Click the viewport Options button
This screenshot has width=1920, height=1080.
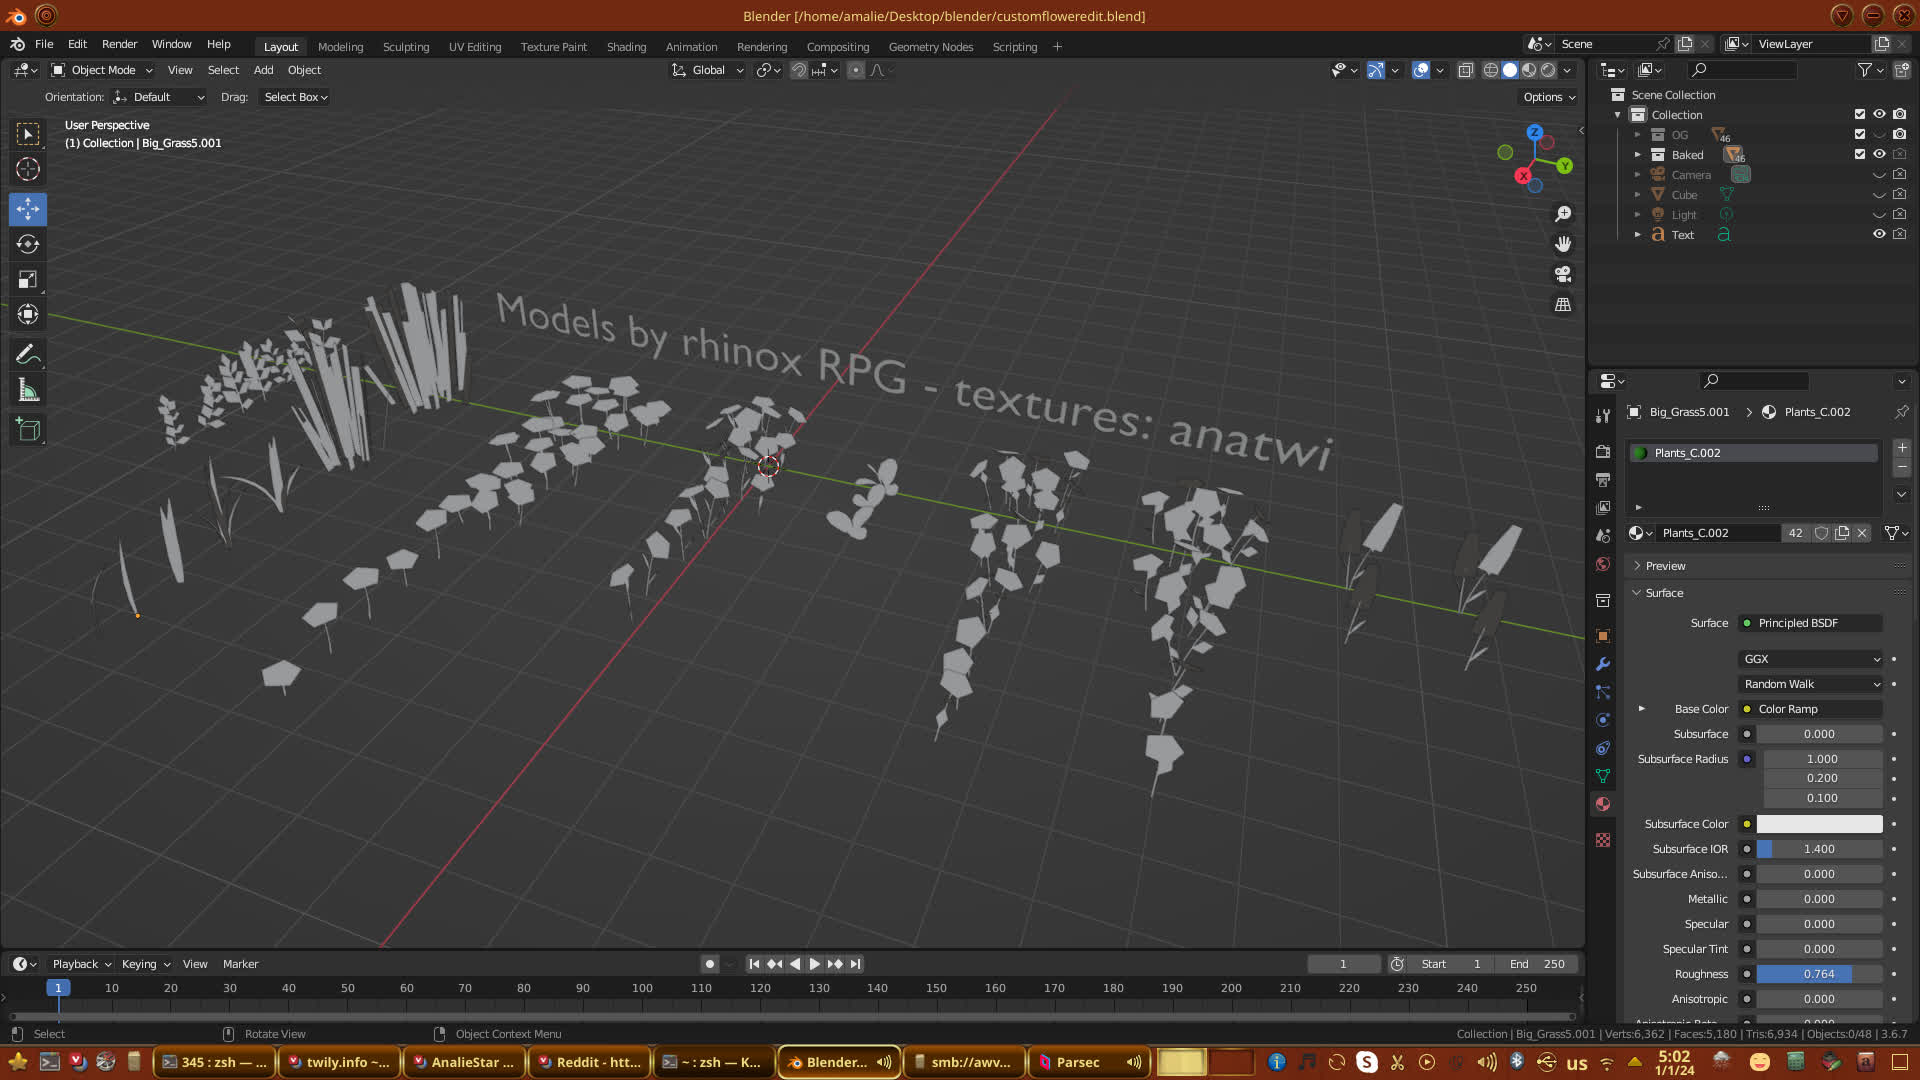(x=1548, y=97)
